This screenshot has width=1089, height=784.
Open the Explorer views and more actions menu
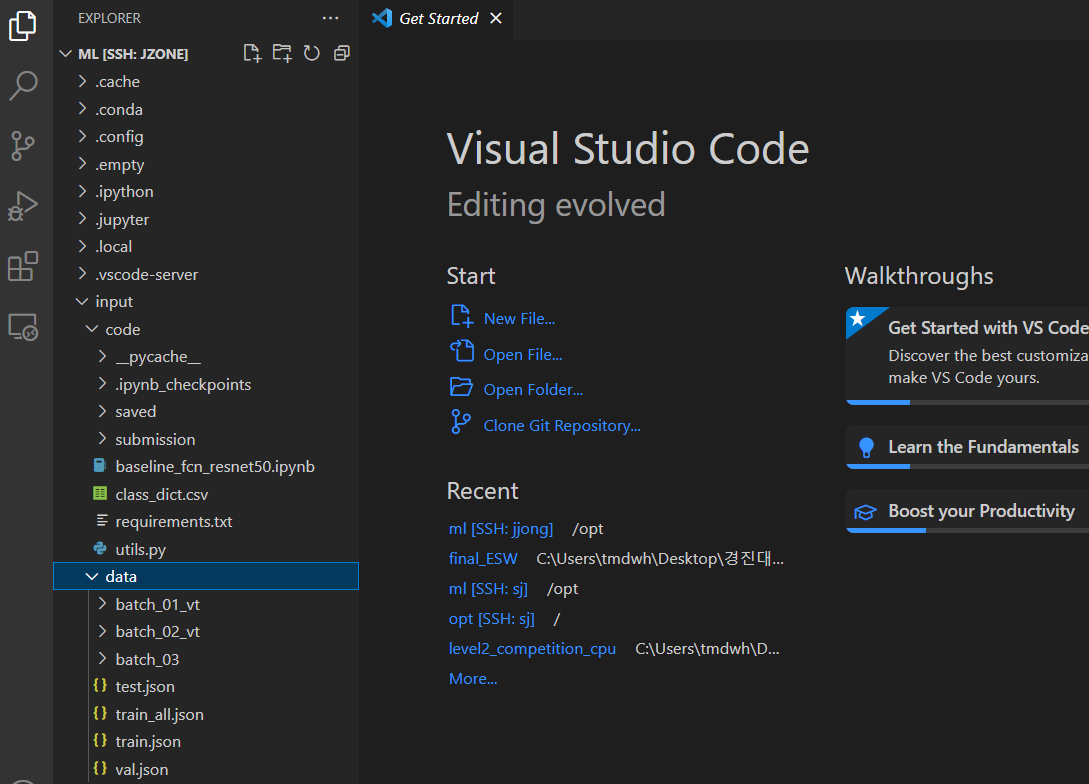[331, 18]
